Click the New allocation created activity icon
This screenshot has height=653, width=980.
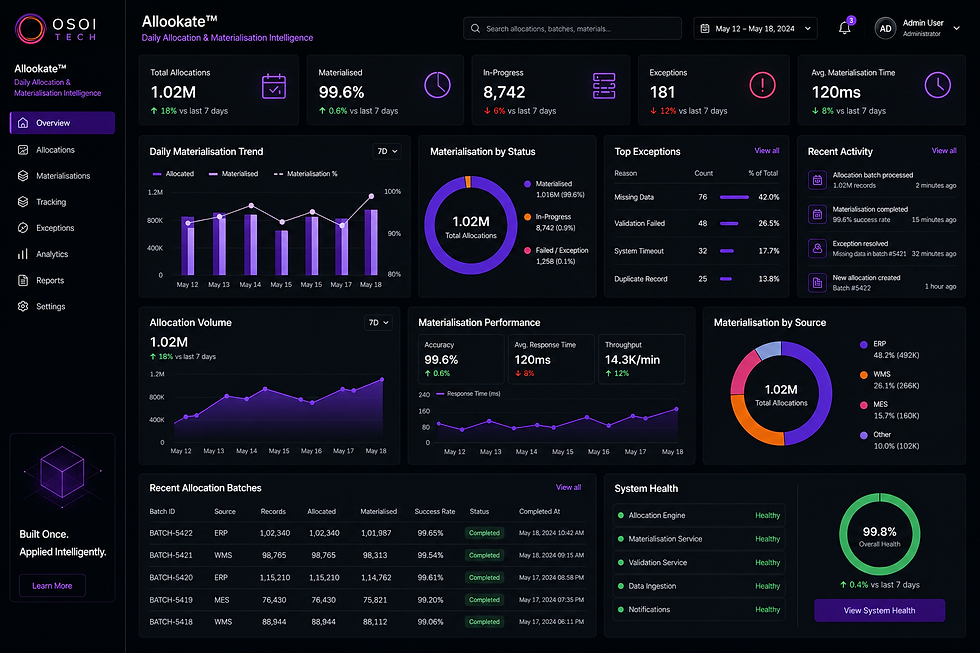click(x=817, y=282)
